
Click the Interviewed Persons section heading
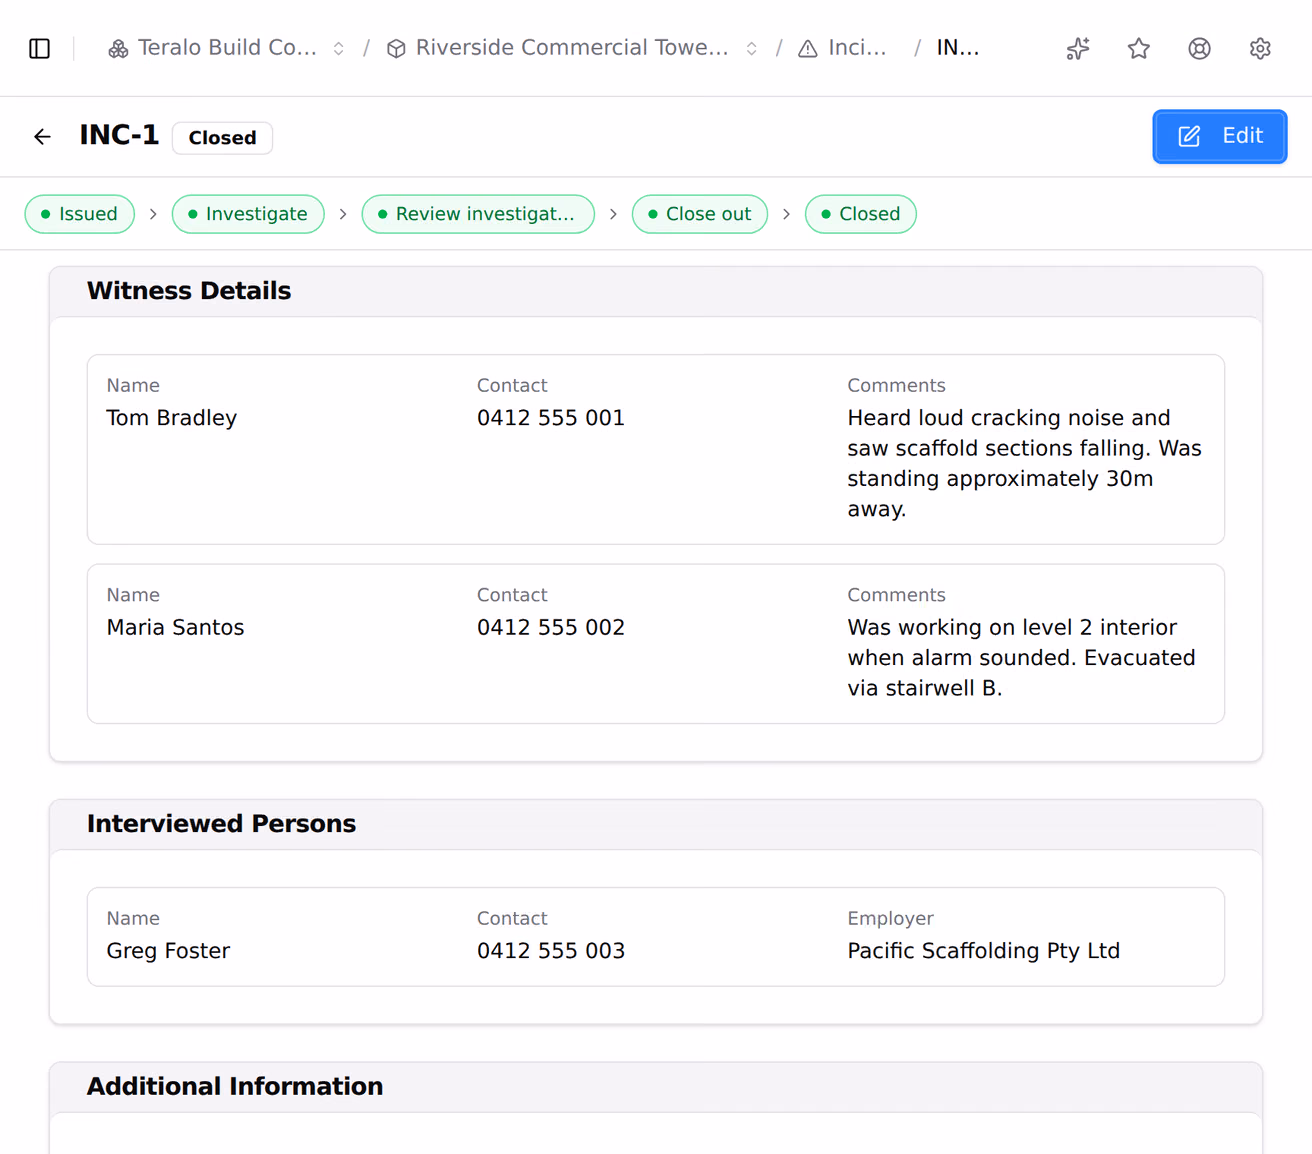coord(221,824)
